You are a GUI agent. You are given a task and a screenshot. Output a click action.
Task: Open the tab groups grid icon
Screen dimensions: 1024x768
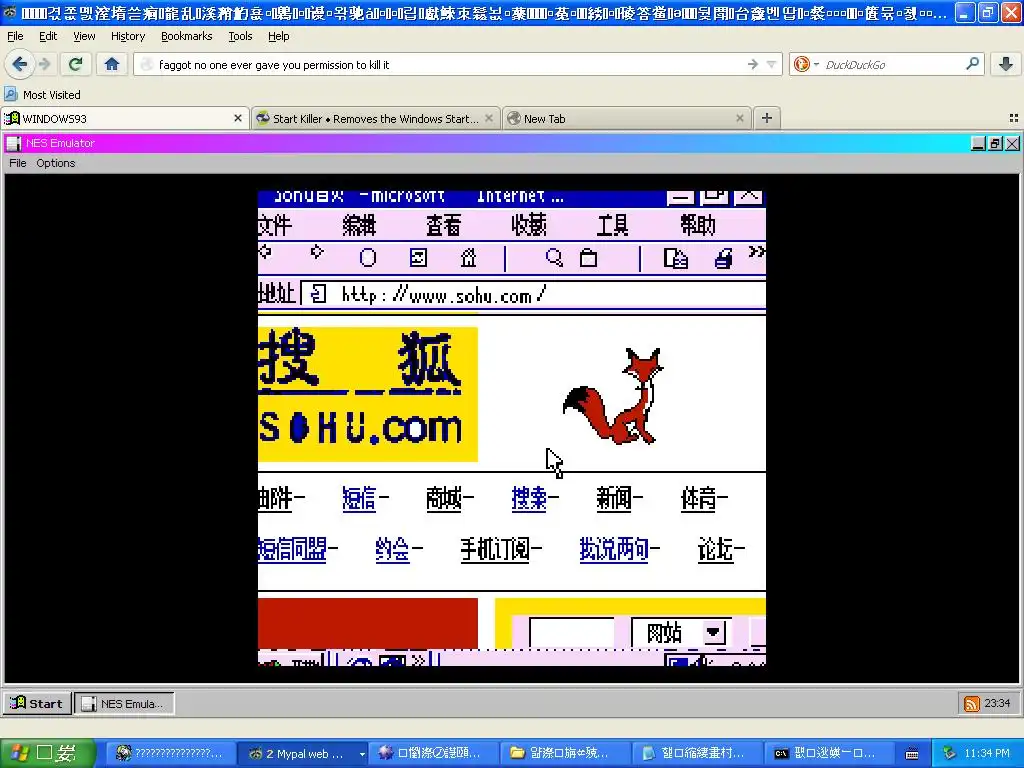click(x=1014, y=118)
